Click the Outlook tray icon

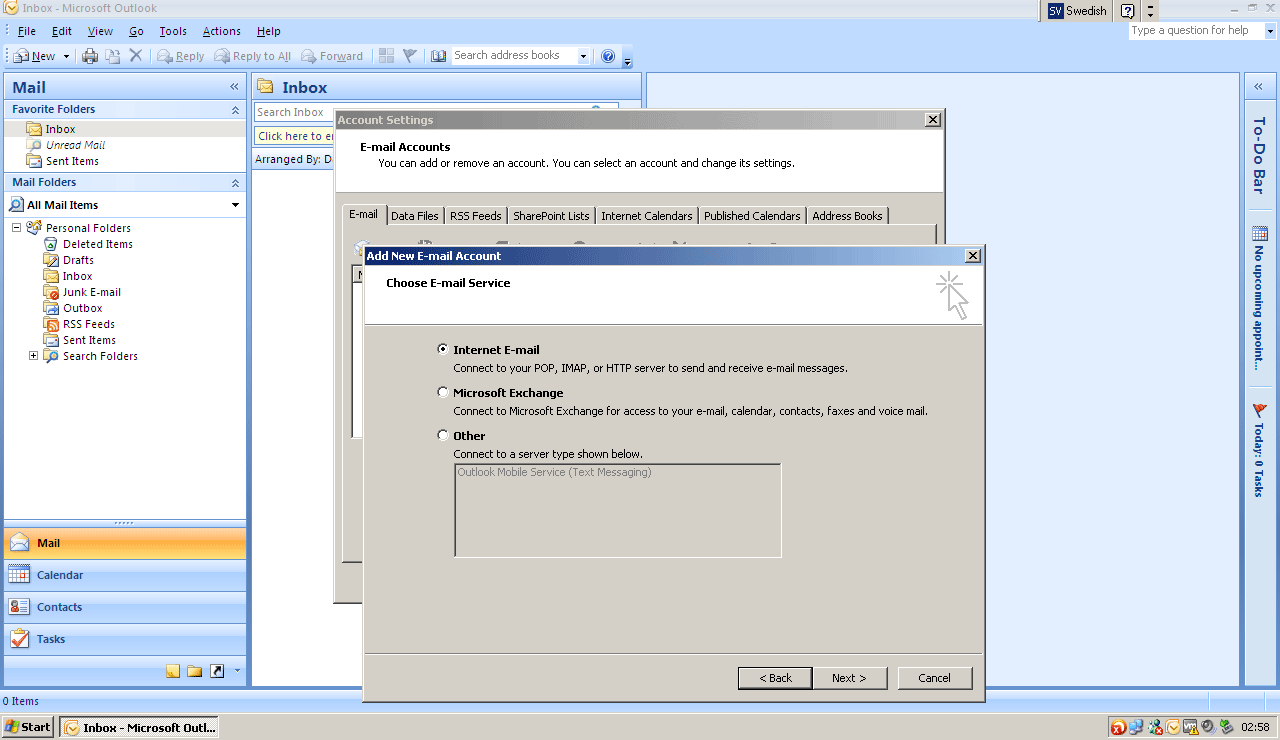1172,727
